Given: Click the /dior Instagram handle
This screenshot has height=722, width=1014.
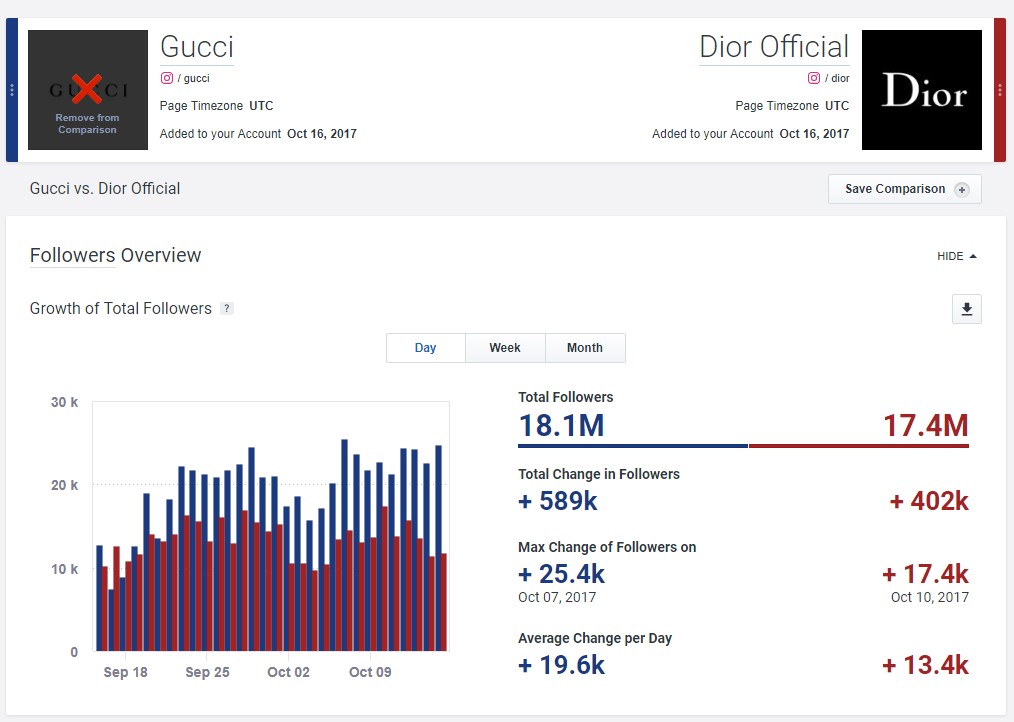Looking at the screenshot, I should pos(839,78).
